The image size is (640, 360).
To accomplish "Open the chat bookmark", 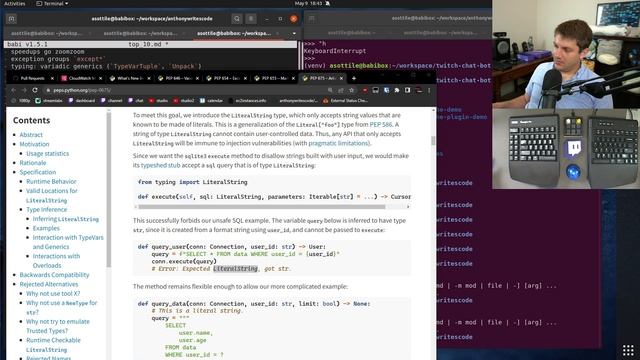I will coord(136,100).
